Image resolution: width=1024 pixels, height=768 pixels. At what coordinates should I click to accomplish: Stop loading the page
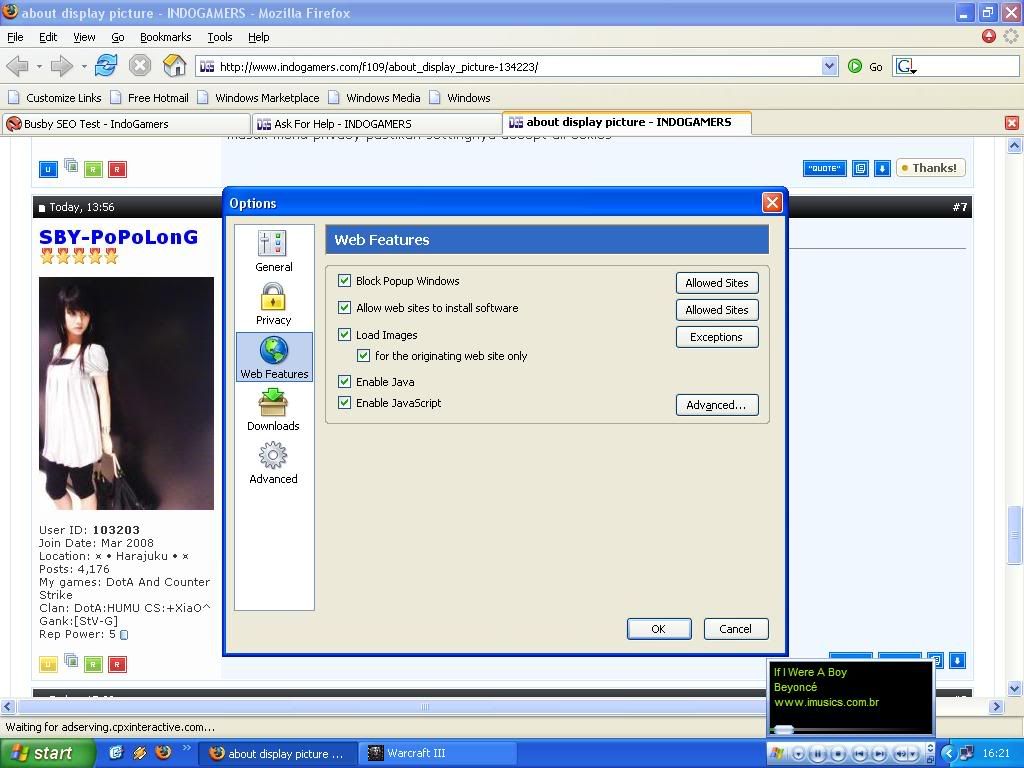(140, 65)
